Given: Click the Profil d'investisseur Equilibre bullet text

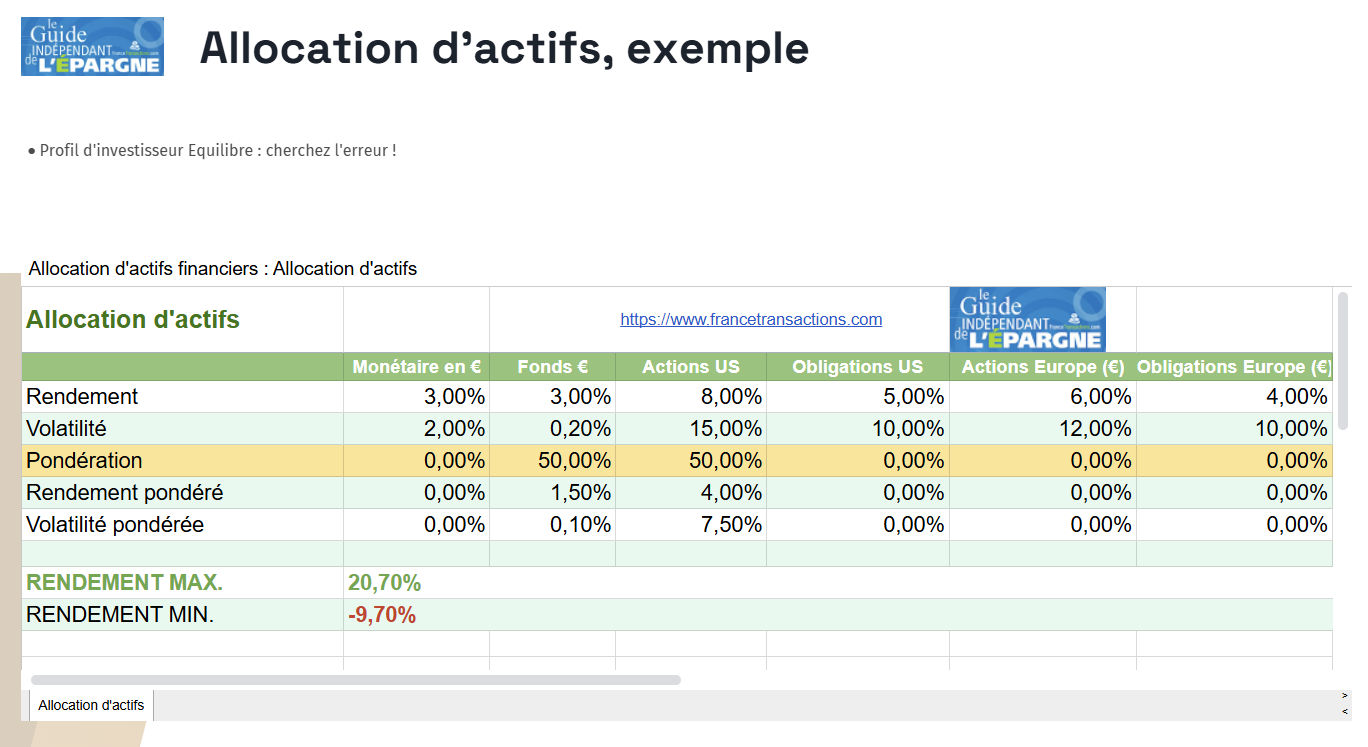Looking at the screenshot, I should click(x=215, y=150).
